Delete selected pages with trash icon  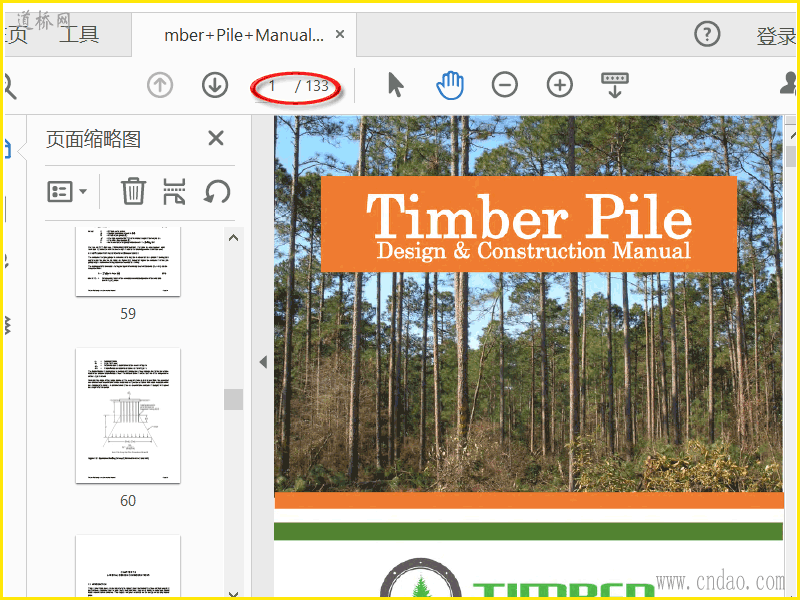pyautogui.click(x=134, y=191)
